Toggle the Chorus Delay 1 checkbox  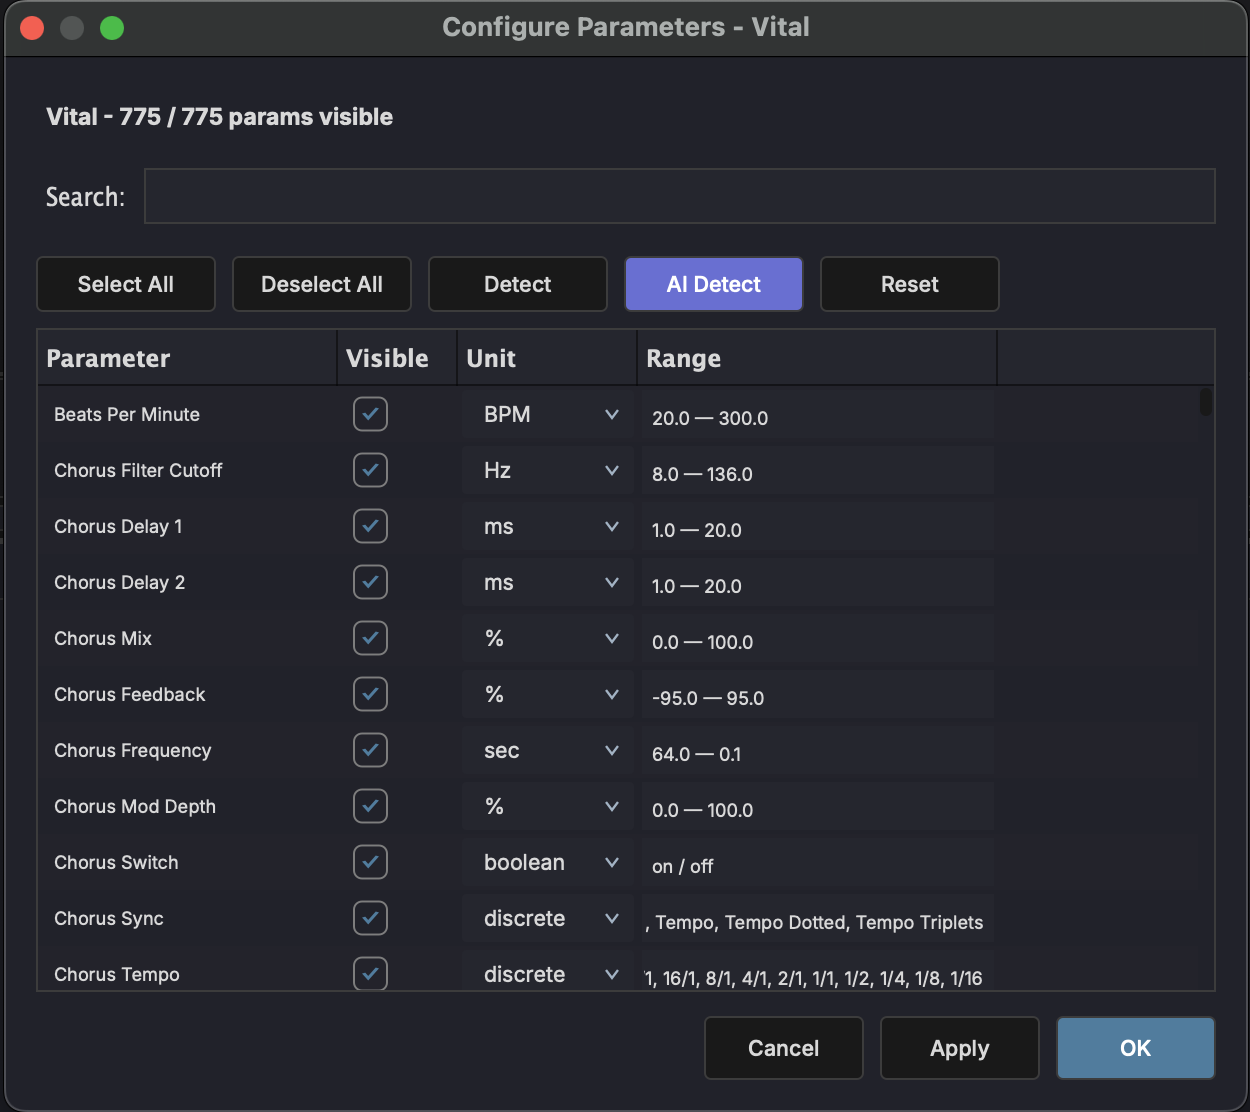370,526
